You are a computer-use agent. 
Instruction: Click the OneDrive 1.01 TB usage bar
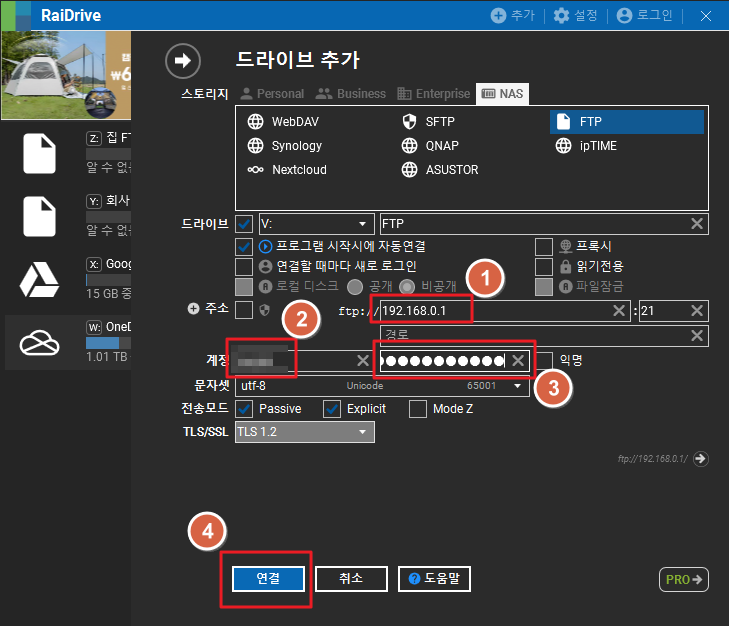[x=108, y=343]
